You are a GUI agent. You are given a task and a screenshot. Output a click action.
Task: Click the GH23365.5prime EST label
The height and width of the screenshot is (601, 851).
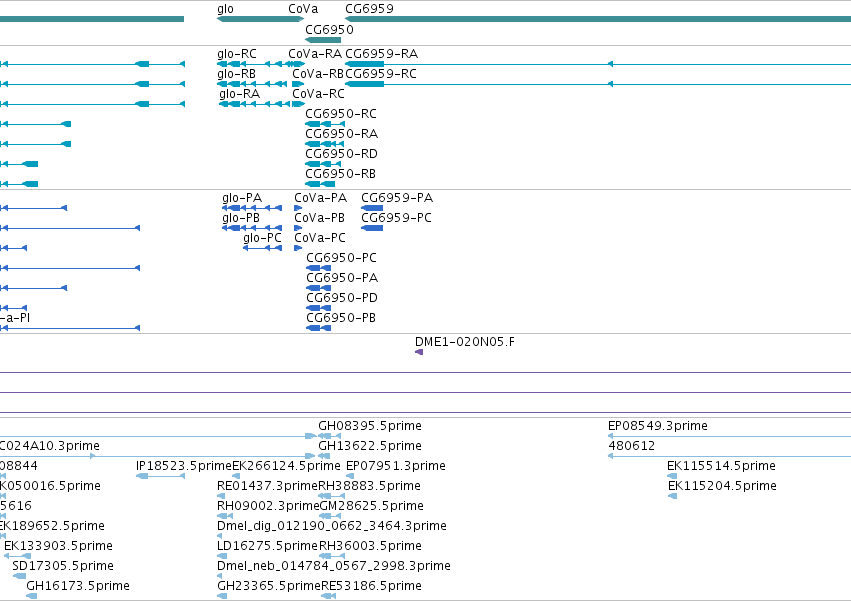pyautogui.click(x=269, y=586)
